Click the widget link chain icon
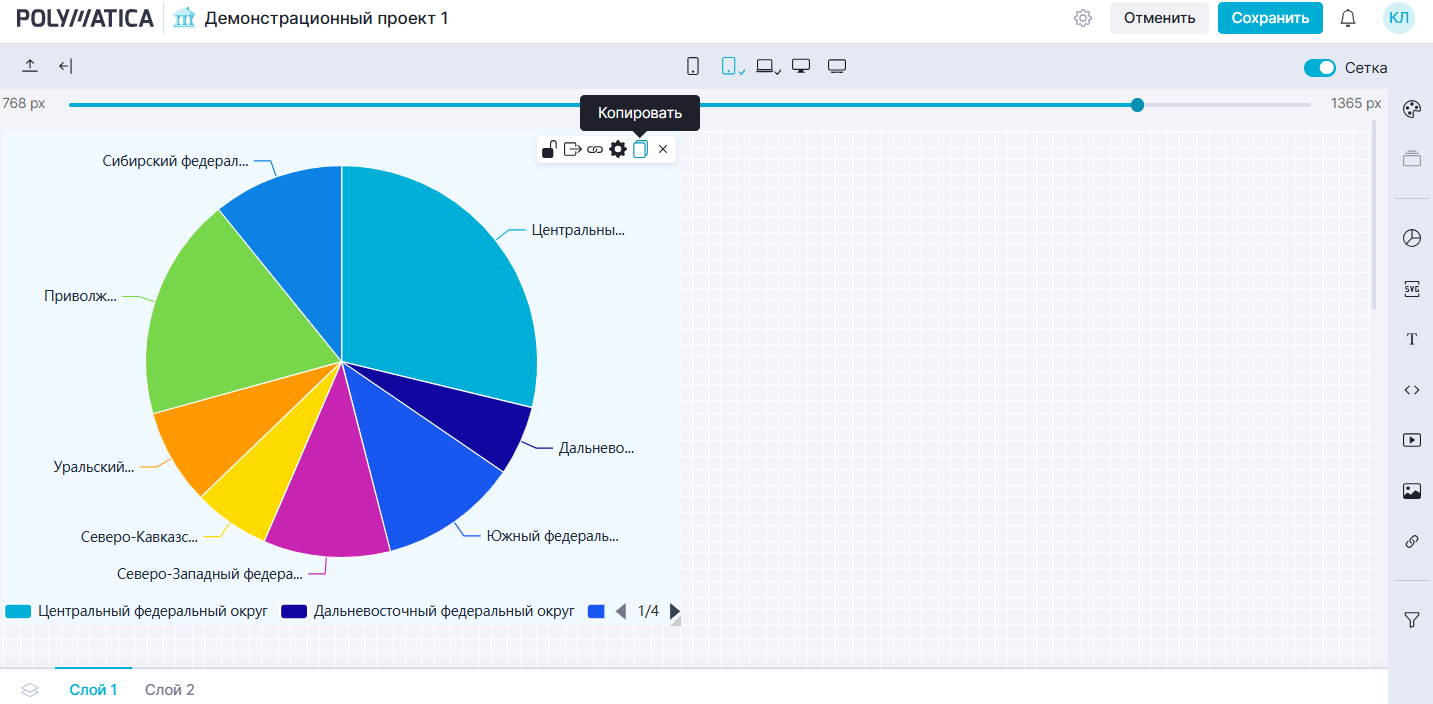Viewport: 1433px width, 704px height. tap(595, 149)
